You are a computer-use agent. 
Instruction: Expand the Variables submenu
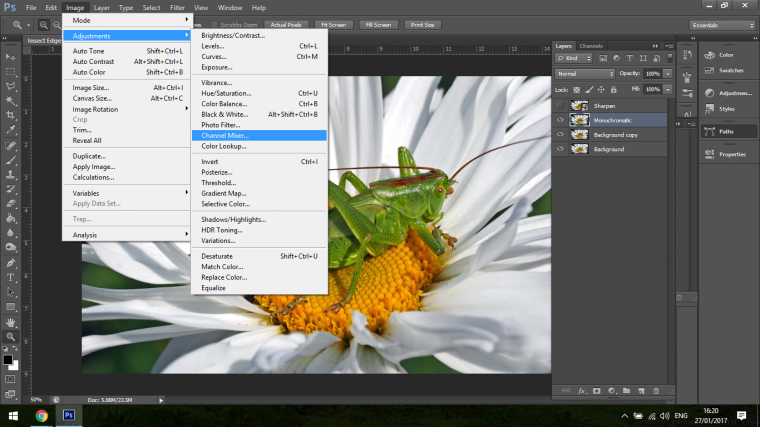click(127, 193)
